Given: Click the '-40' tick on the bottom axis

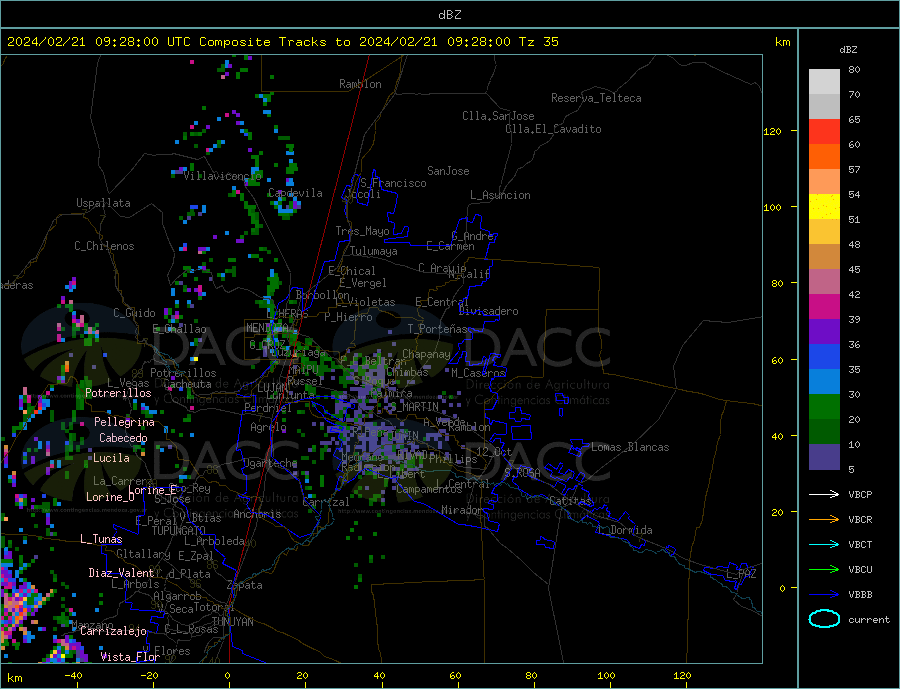Looking at the screenshot, I should 73,676.
